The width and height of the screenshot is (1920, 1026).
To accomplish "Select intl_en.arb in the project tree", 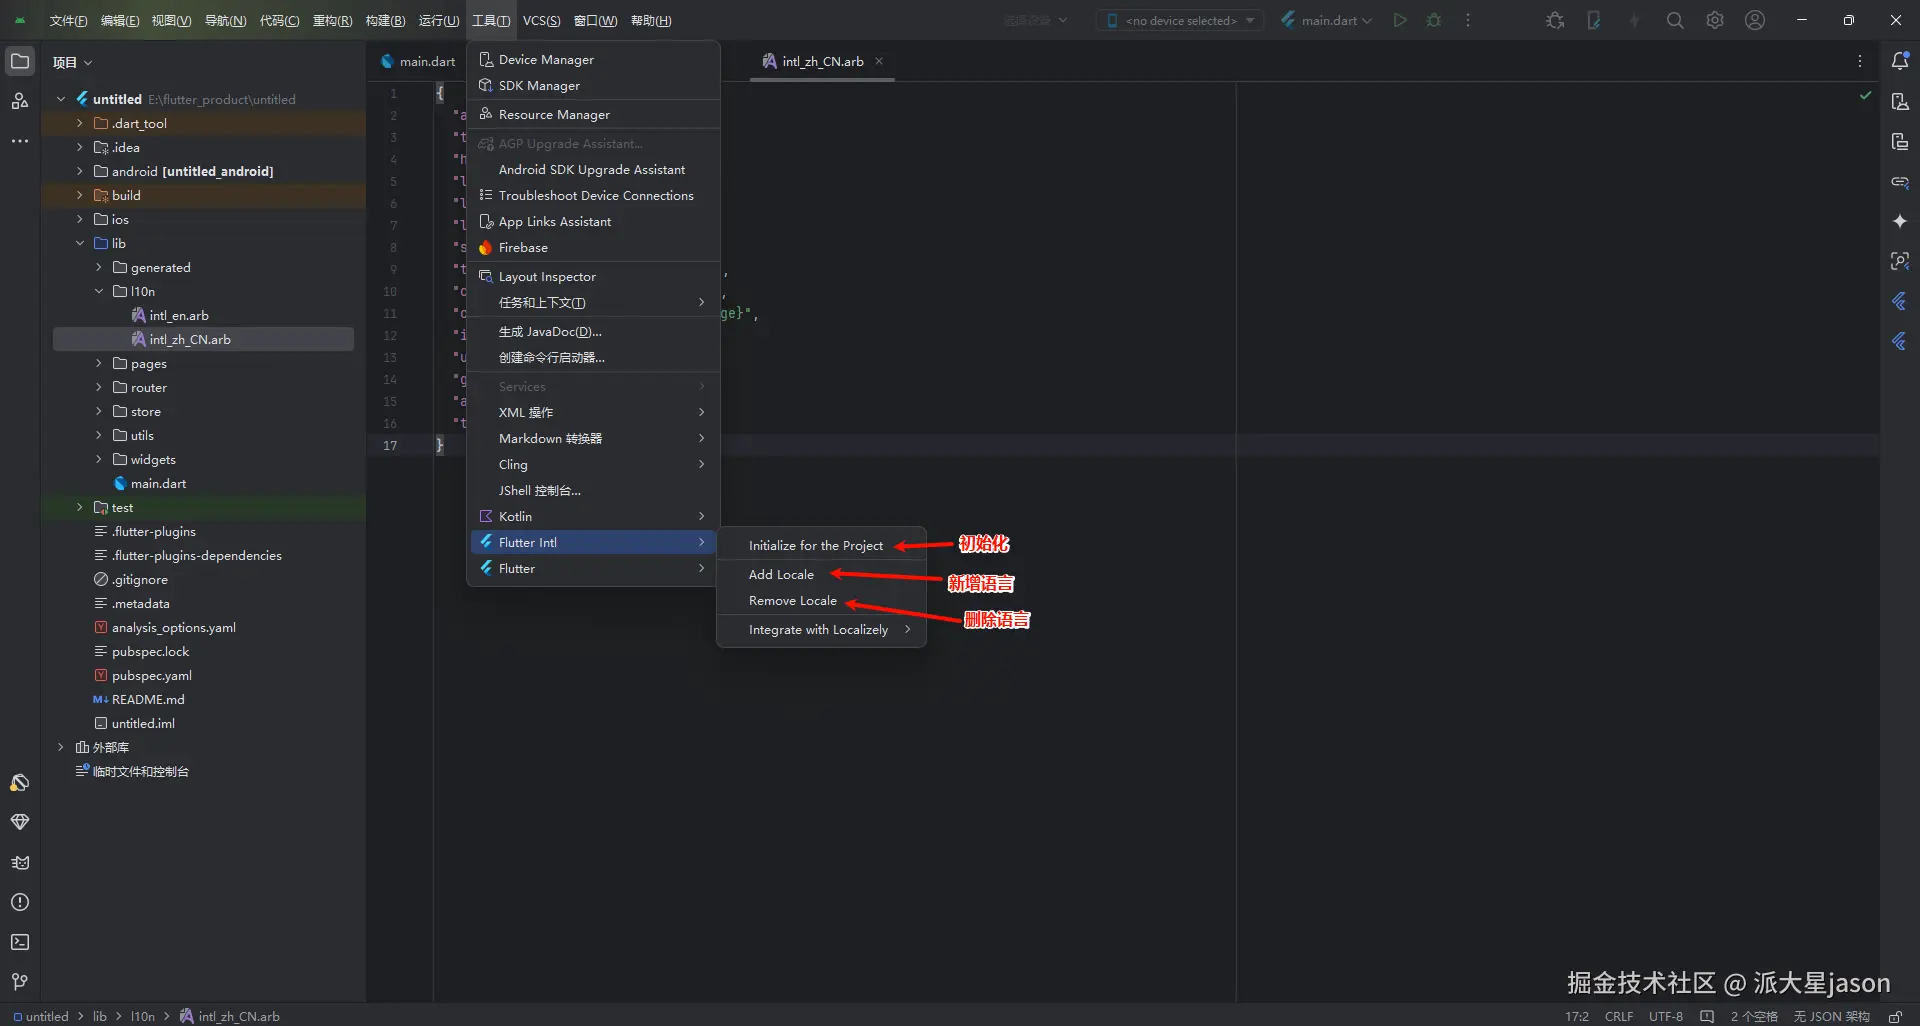I will (179, 315).
